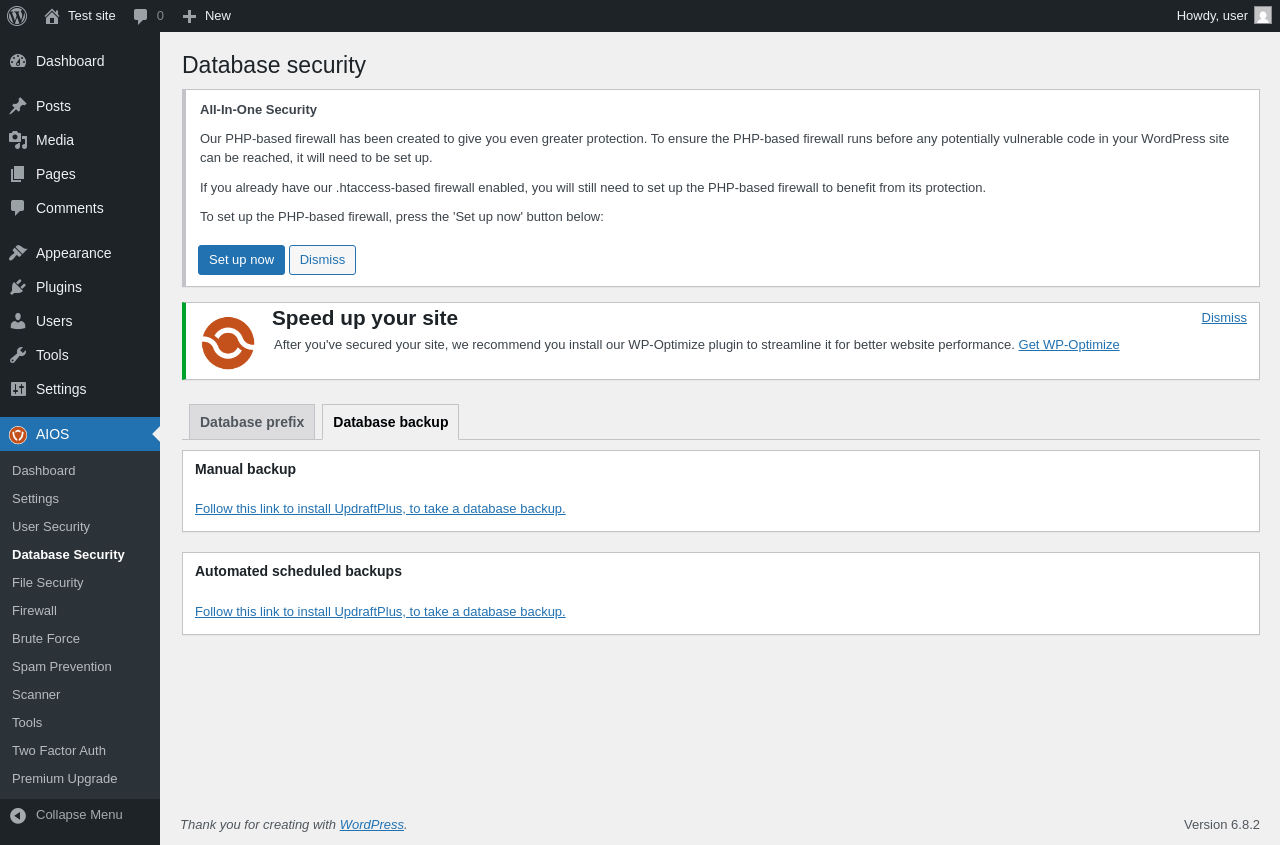Open Scanner submenu item
The height and width of the screenshot is (845, 1280).
point(36,694)
